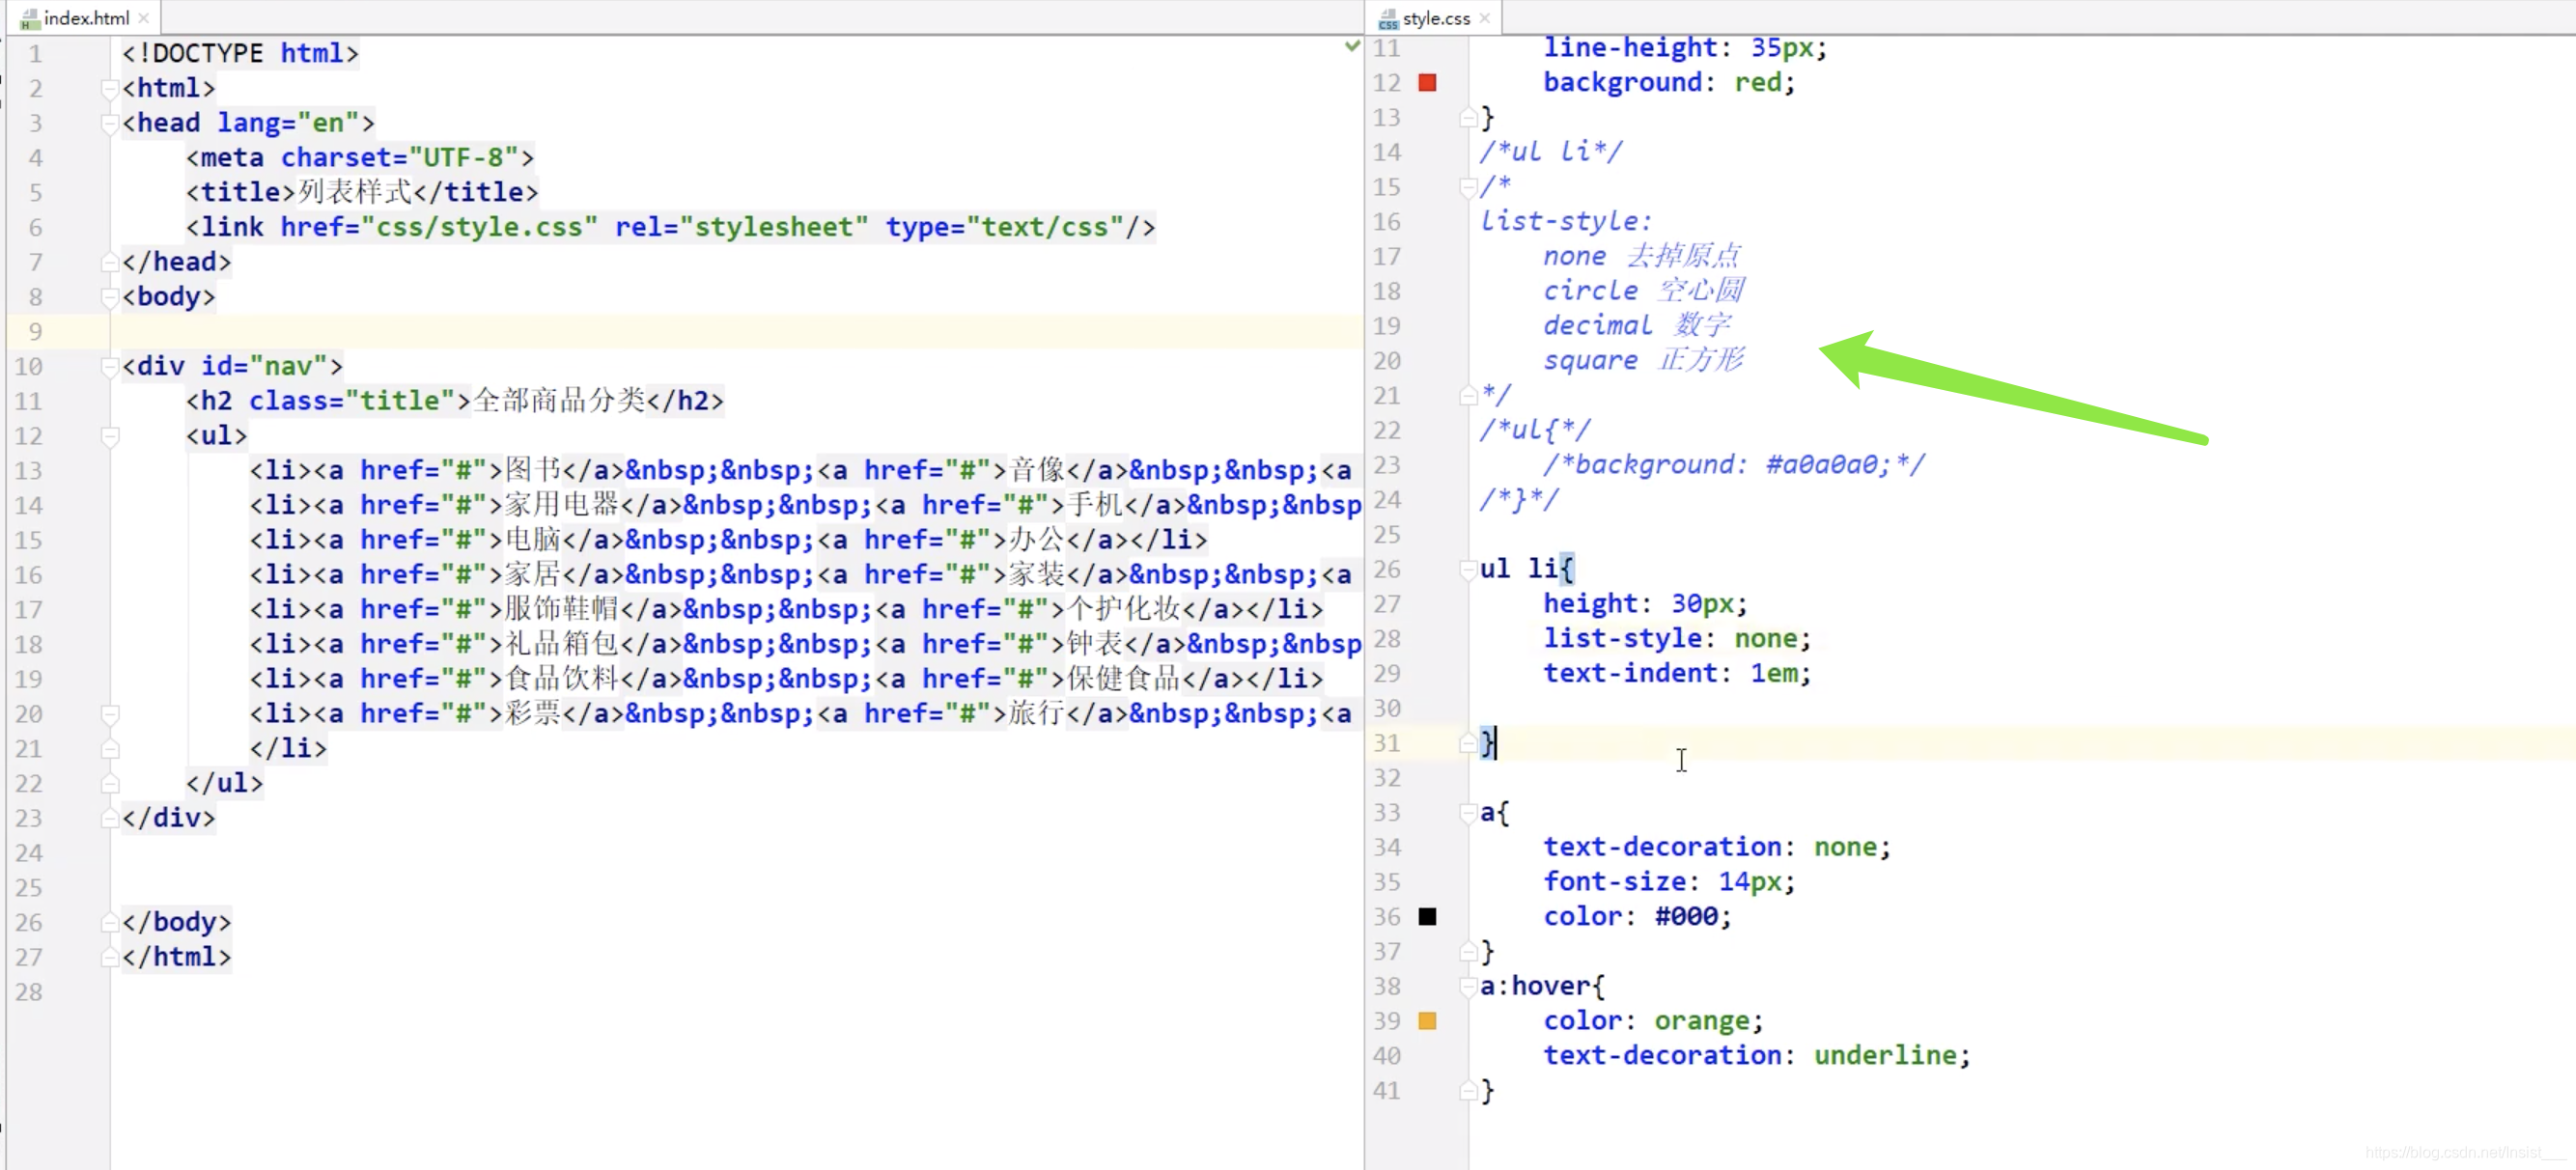Click the 'ul li{' selector text
The image size is (2576, 1170).
click(1527, 570)
